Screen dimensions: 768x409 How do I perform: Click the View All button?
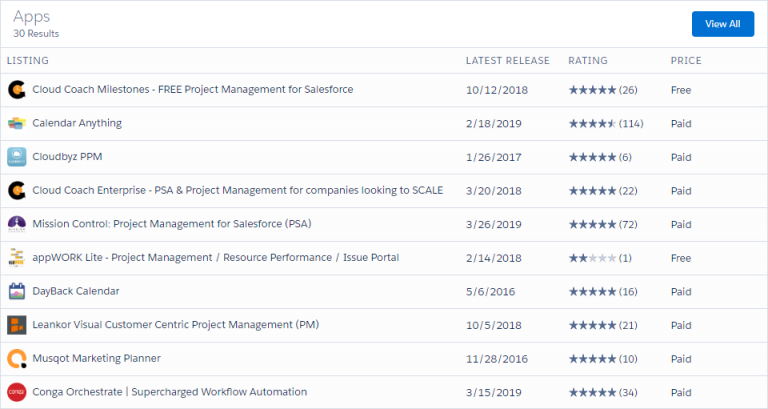tap(722, 24)
